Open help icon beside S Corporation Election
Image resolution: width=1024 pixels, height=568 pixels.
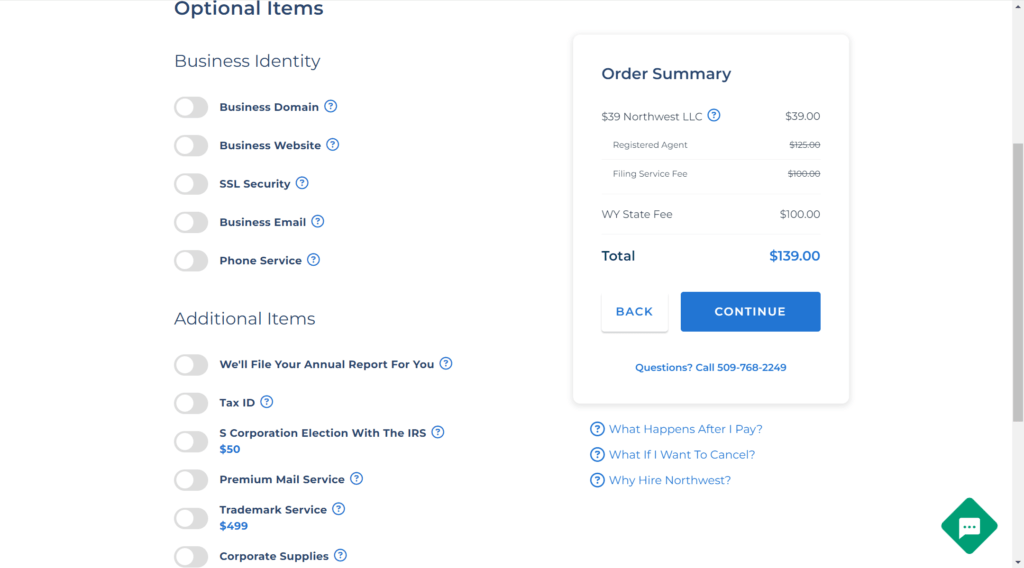(438, 432)
